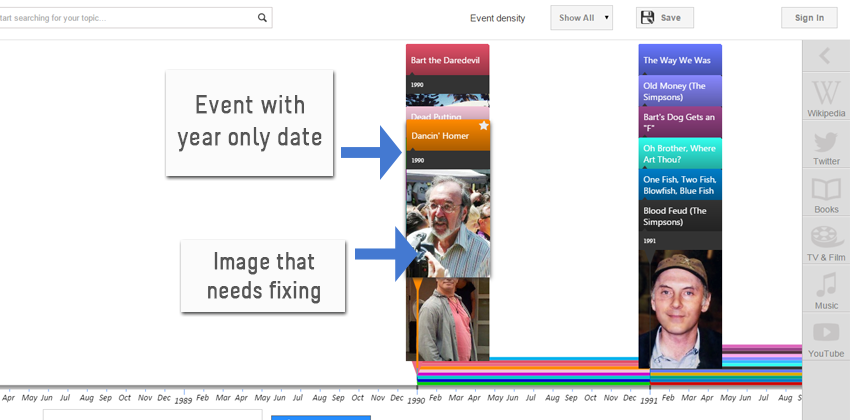
Task: Click the 1990 year marker on timeline
Action: click(417, 399)
